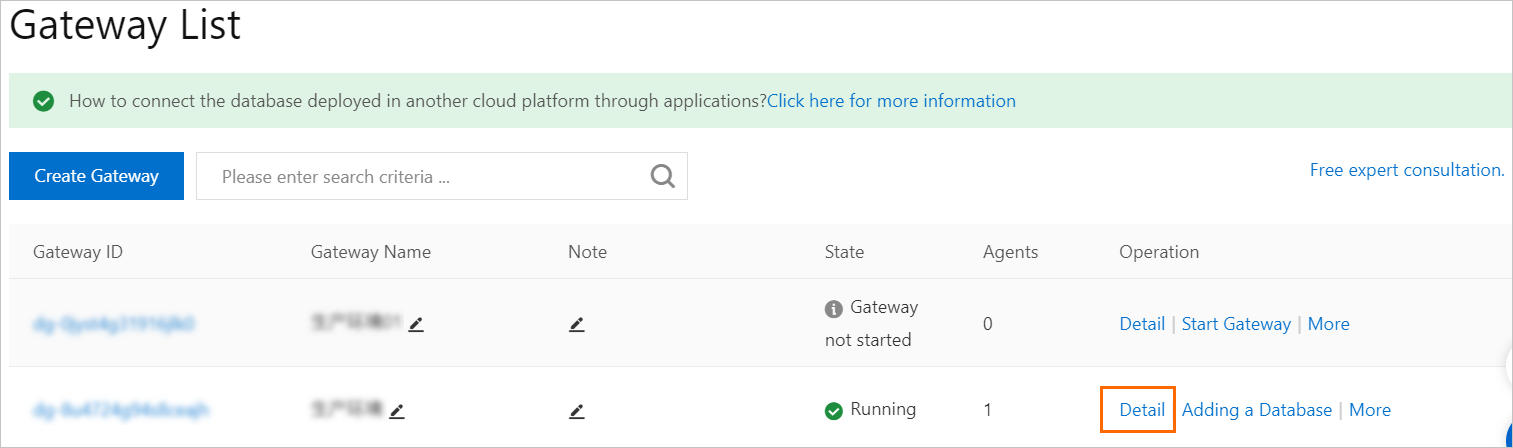The image size is (1513, 448).
Task: Open Detail for the Running gateway
Action: click(x=1142, y=410)
